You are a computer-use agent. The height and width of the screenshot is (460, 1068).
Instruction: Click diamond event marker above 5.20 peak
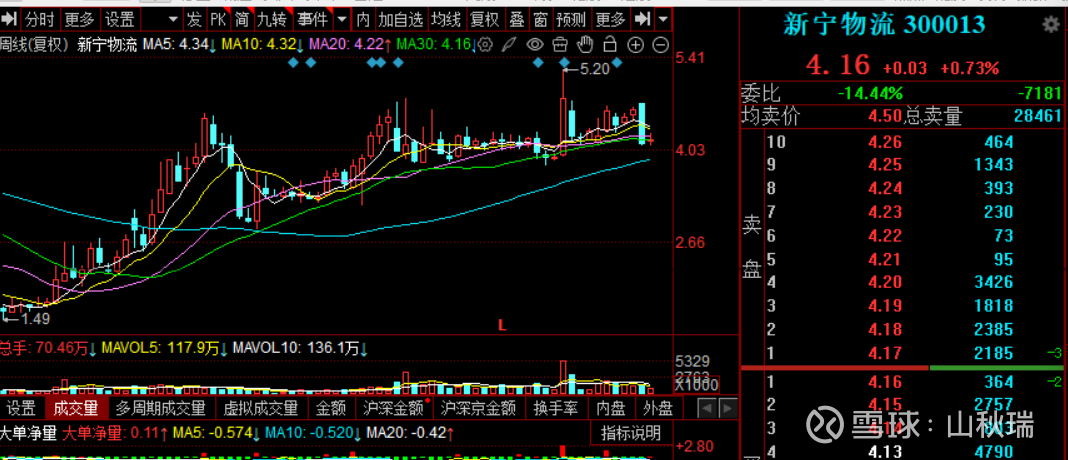point(565,63)
